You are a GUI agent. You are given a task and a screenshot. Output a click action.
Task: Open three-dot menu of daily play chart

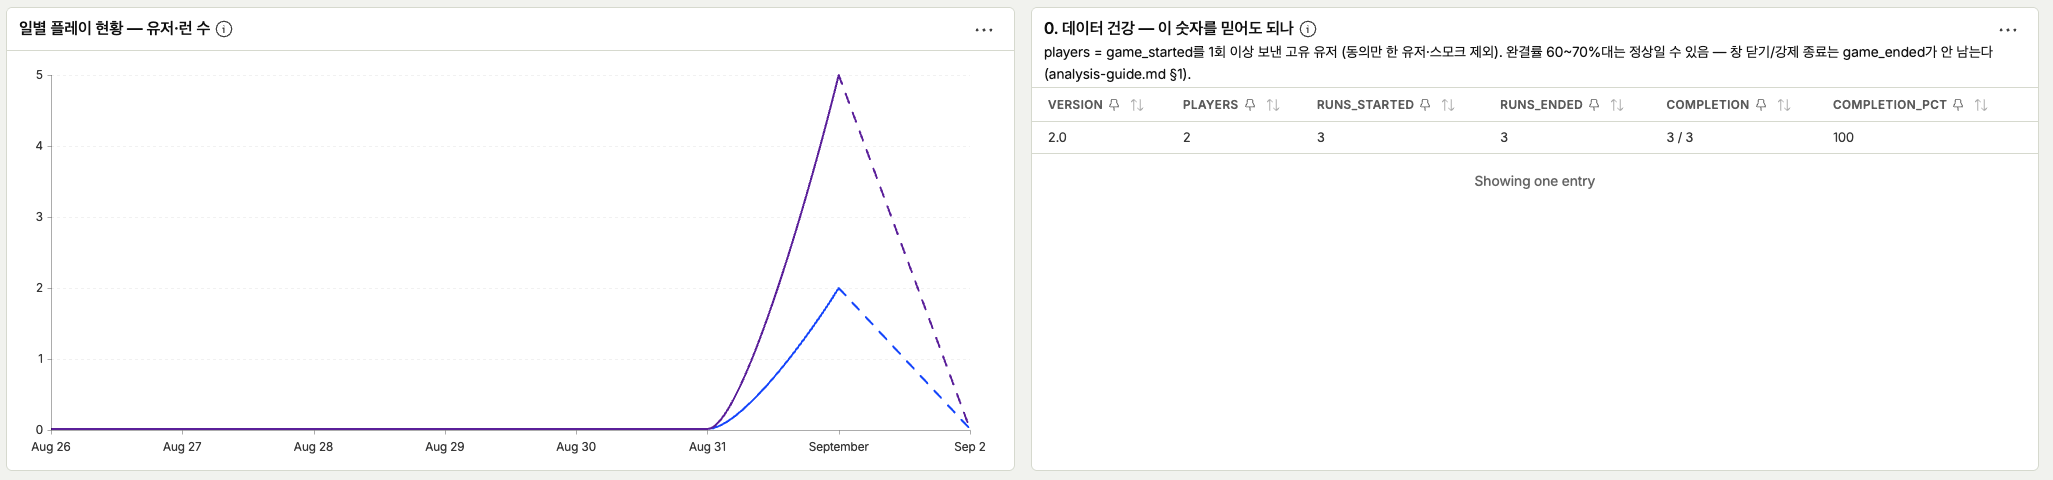point(984,30)
